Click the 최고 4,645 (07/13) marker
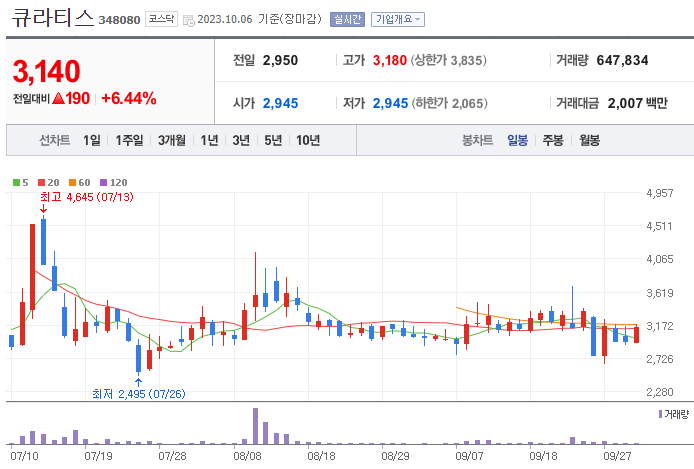This screenshot has height=469, width=694. (x=87, y=197)
